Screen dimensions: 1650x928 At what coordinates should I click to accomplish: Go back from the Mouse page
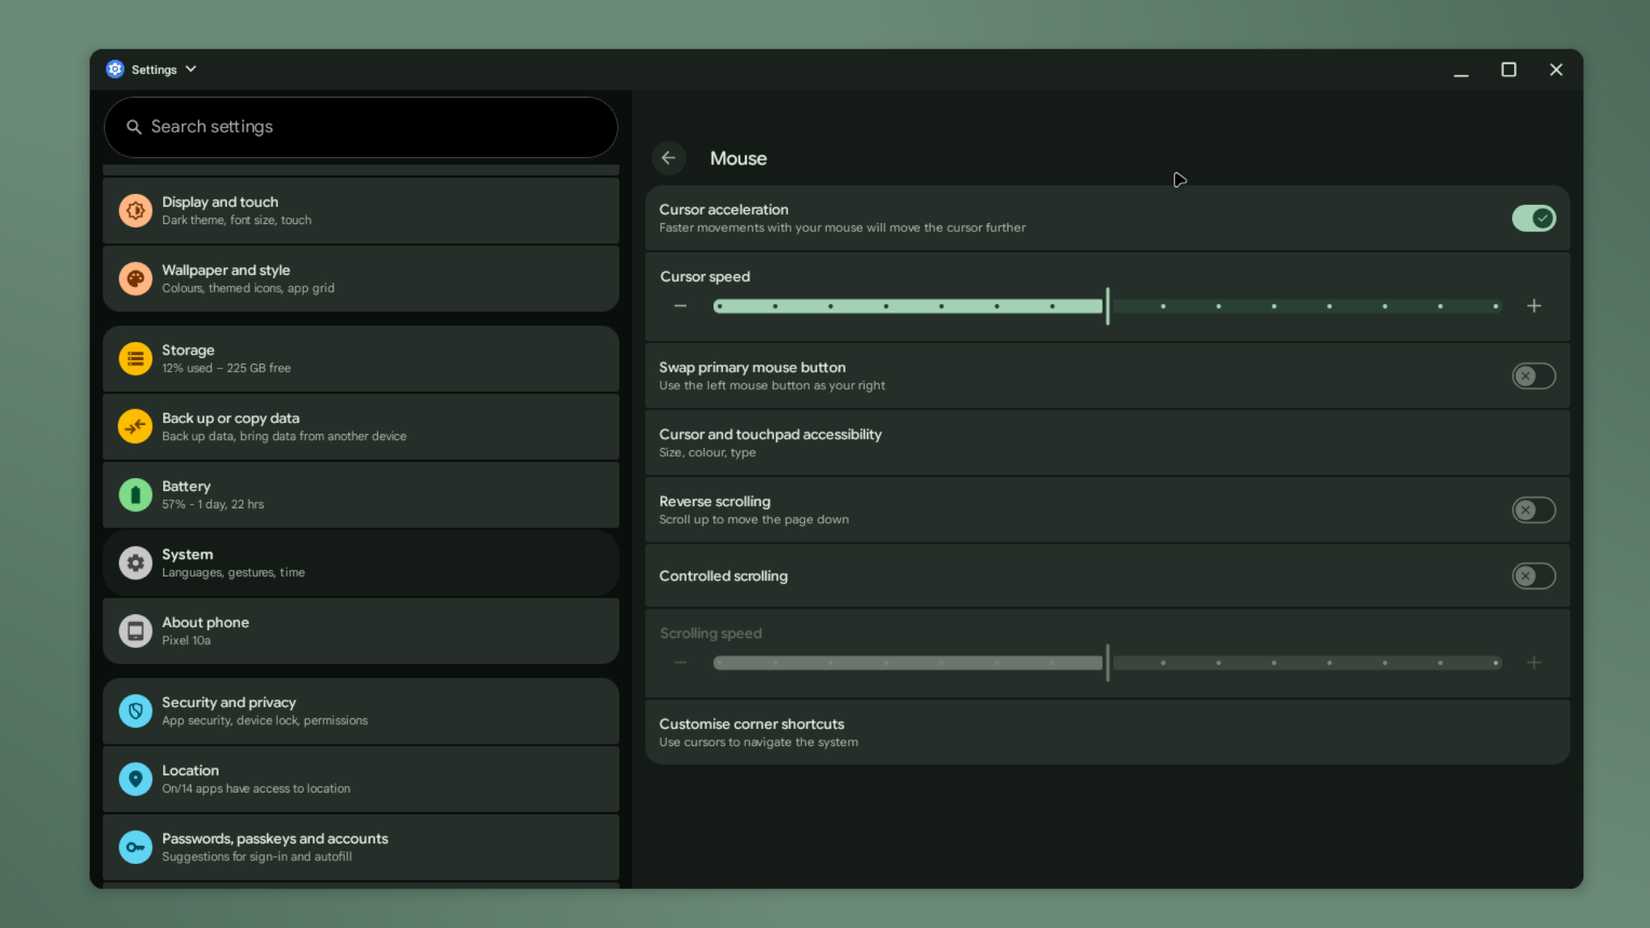(668, 157)
